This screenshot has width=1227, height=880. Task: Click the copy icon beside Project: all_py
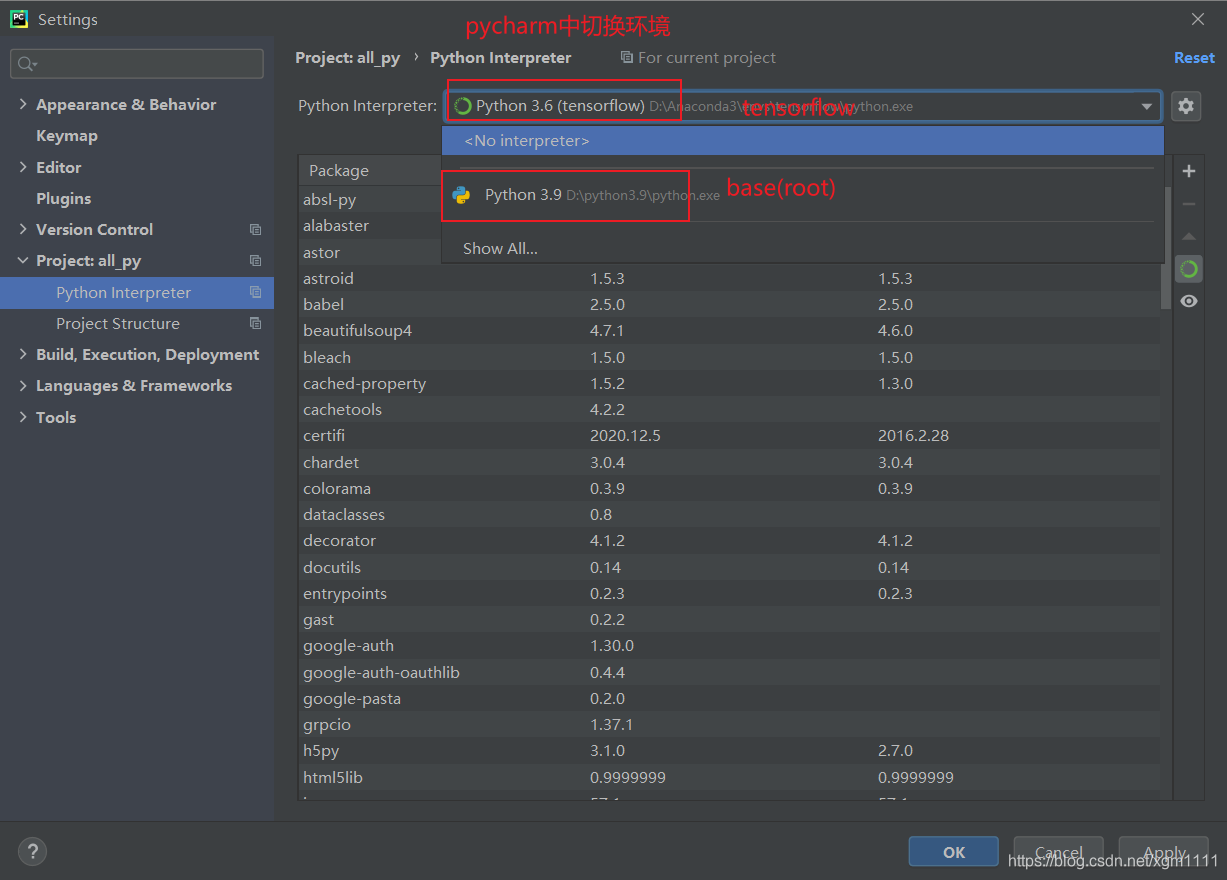[x=255, y=261]
